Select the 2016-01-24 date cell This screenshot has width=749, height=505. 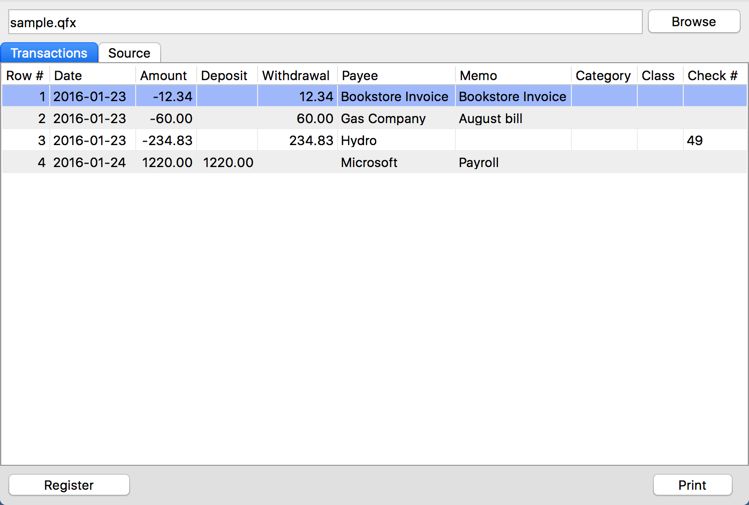(x=92, y=162)
